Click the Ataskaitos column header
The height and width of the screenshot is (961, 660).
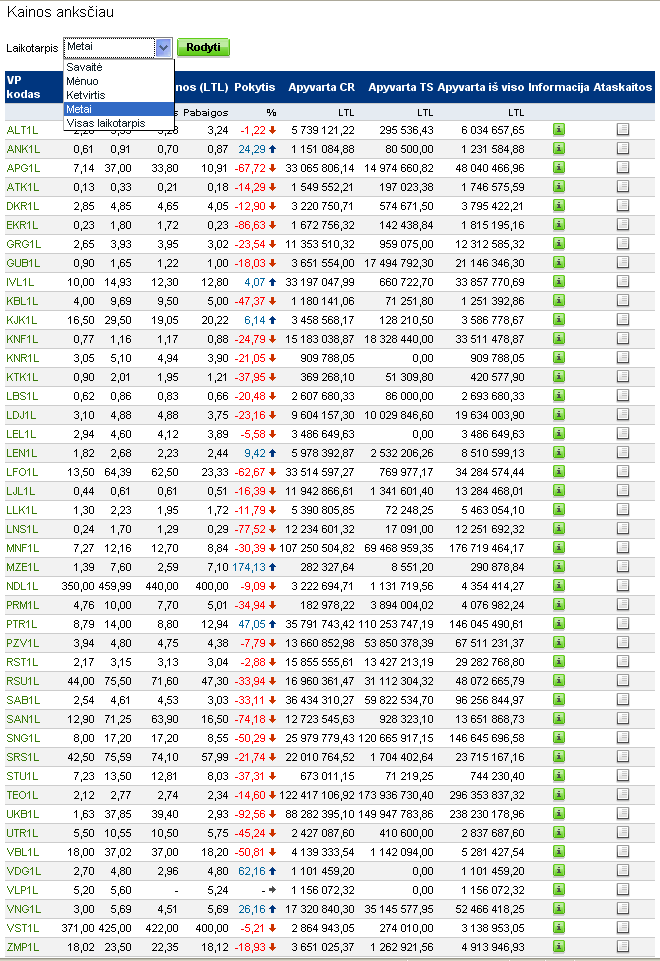[x=623, y=87]
